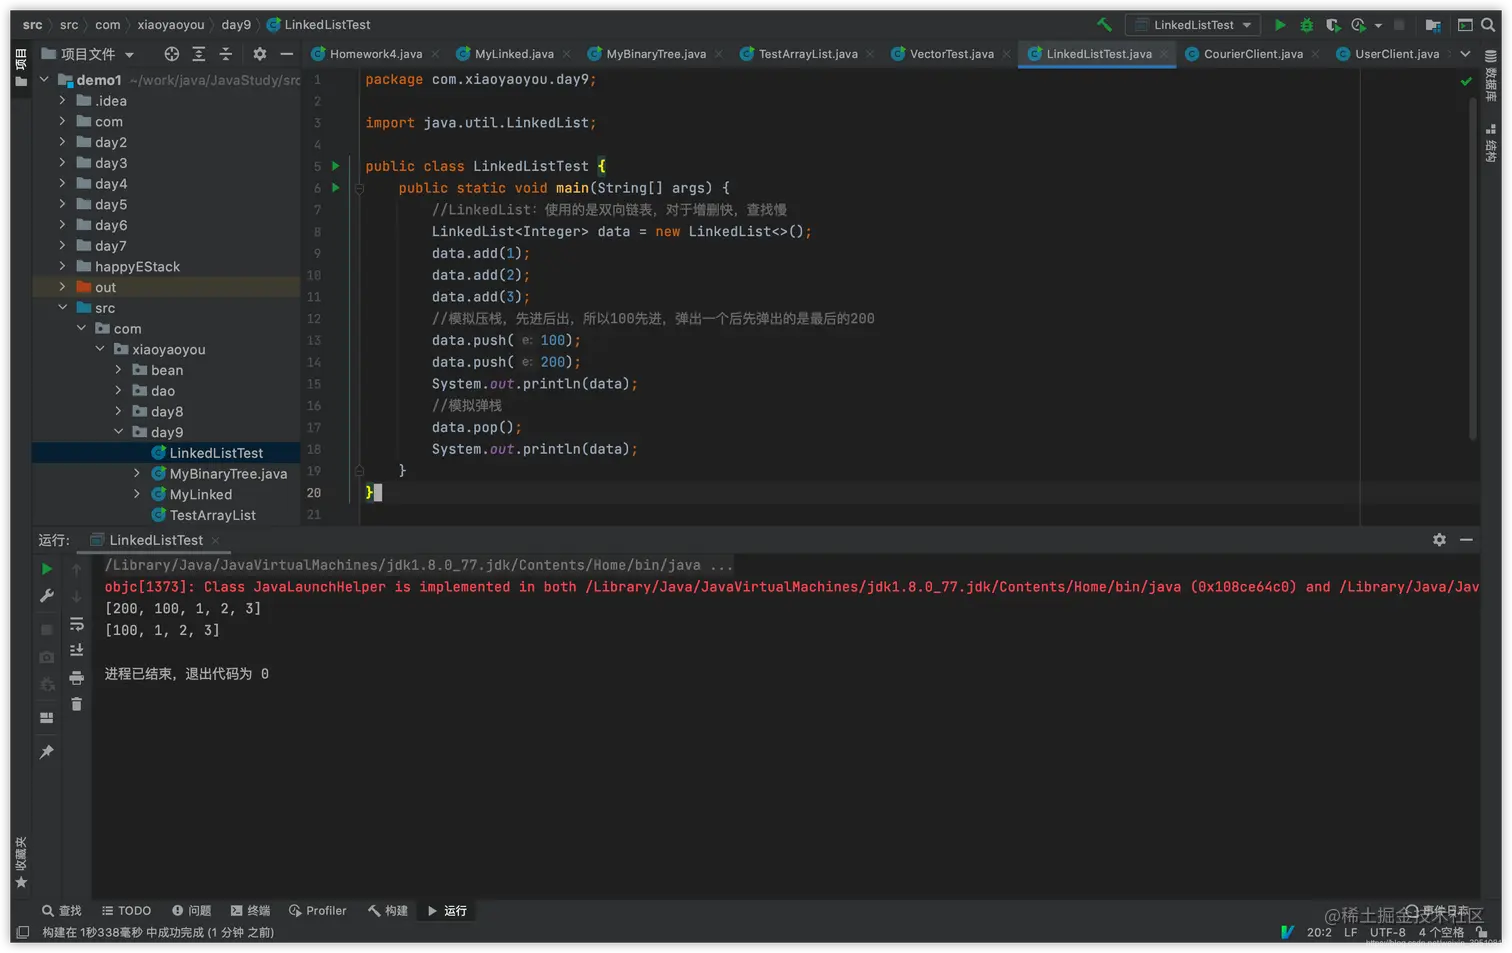This screenshot has height=953, width=1512.
Task: Toggle tool window bars icon in status bar
Action: pyautogui.click(x=22, y=932)
